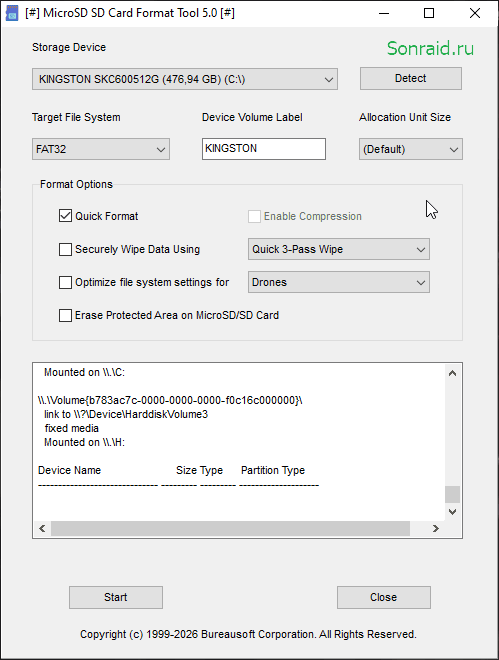The width and height of the screenshot is (499, 660).
Task: Click the log scroll left arrow
Action: point(42,528)
